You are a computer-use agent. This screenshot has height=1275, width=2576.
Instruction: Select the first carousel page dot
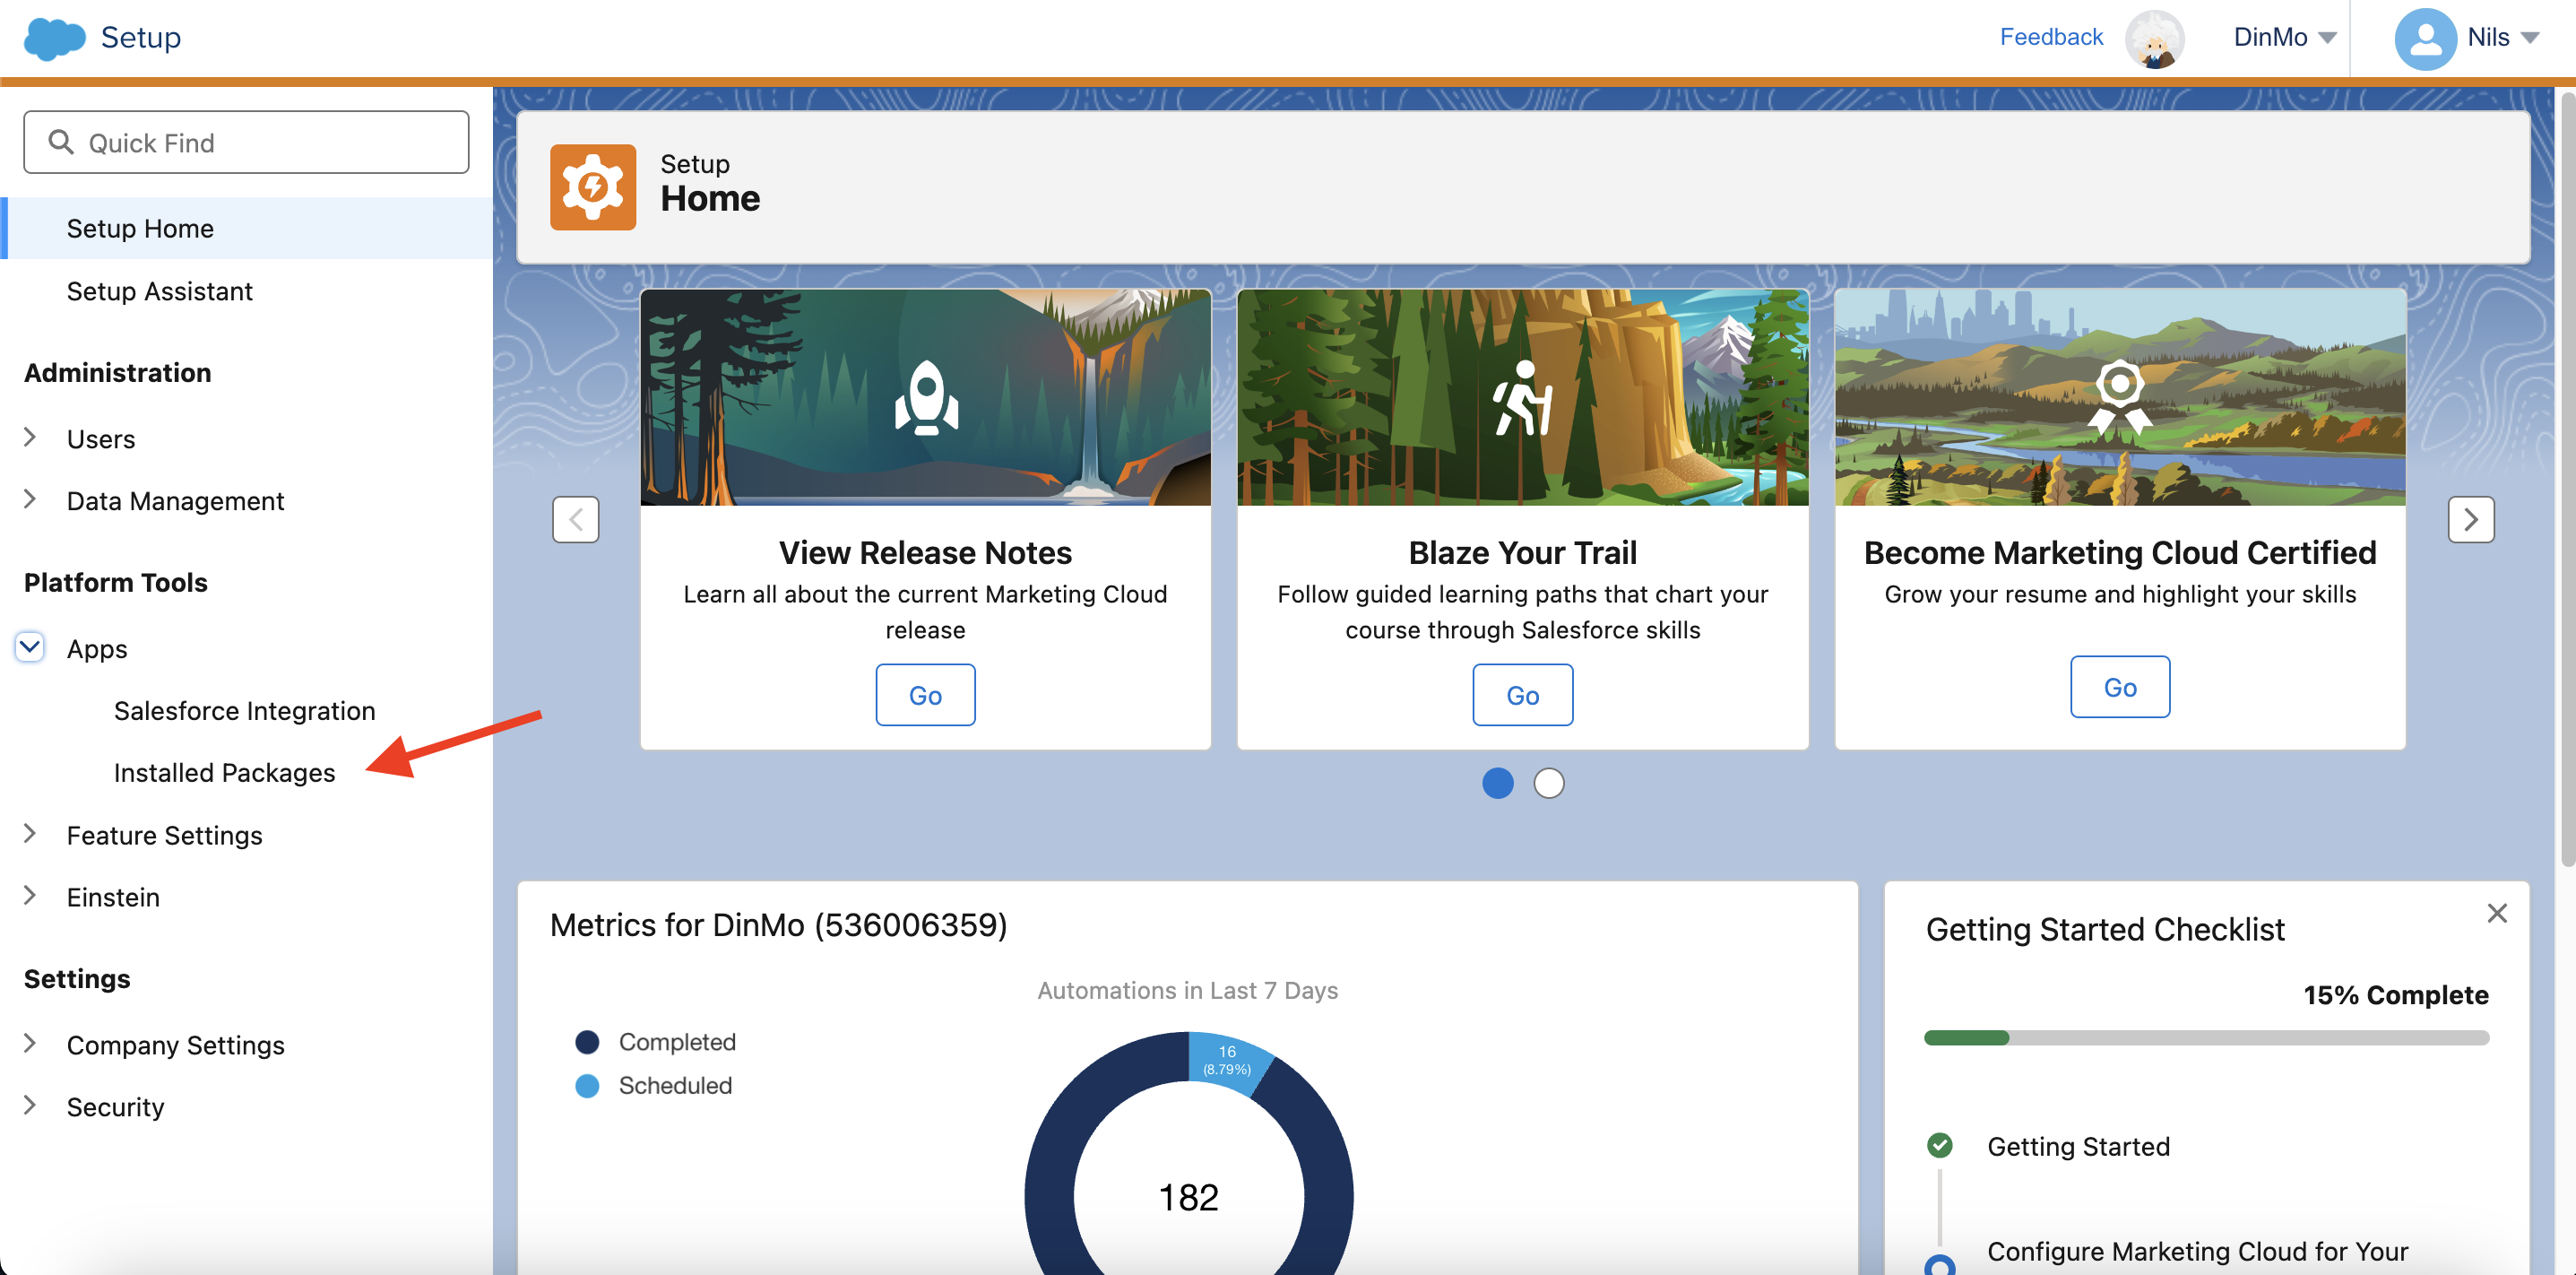tap(1497, 783)
